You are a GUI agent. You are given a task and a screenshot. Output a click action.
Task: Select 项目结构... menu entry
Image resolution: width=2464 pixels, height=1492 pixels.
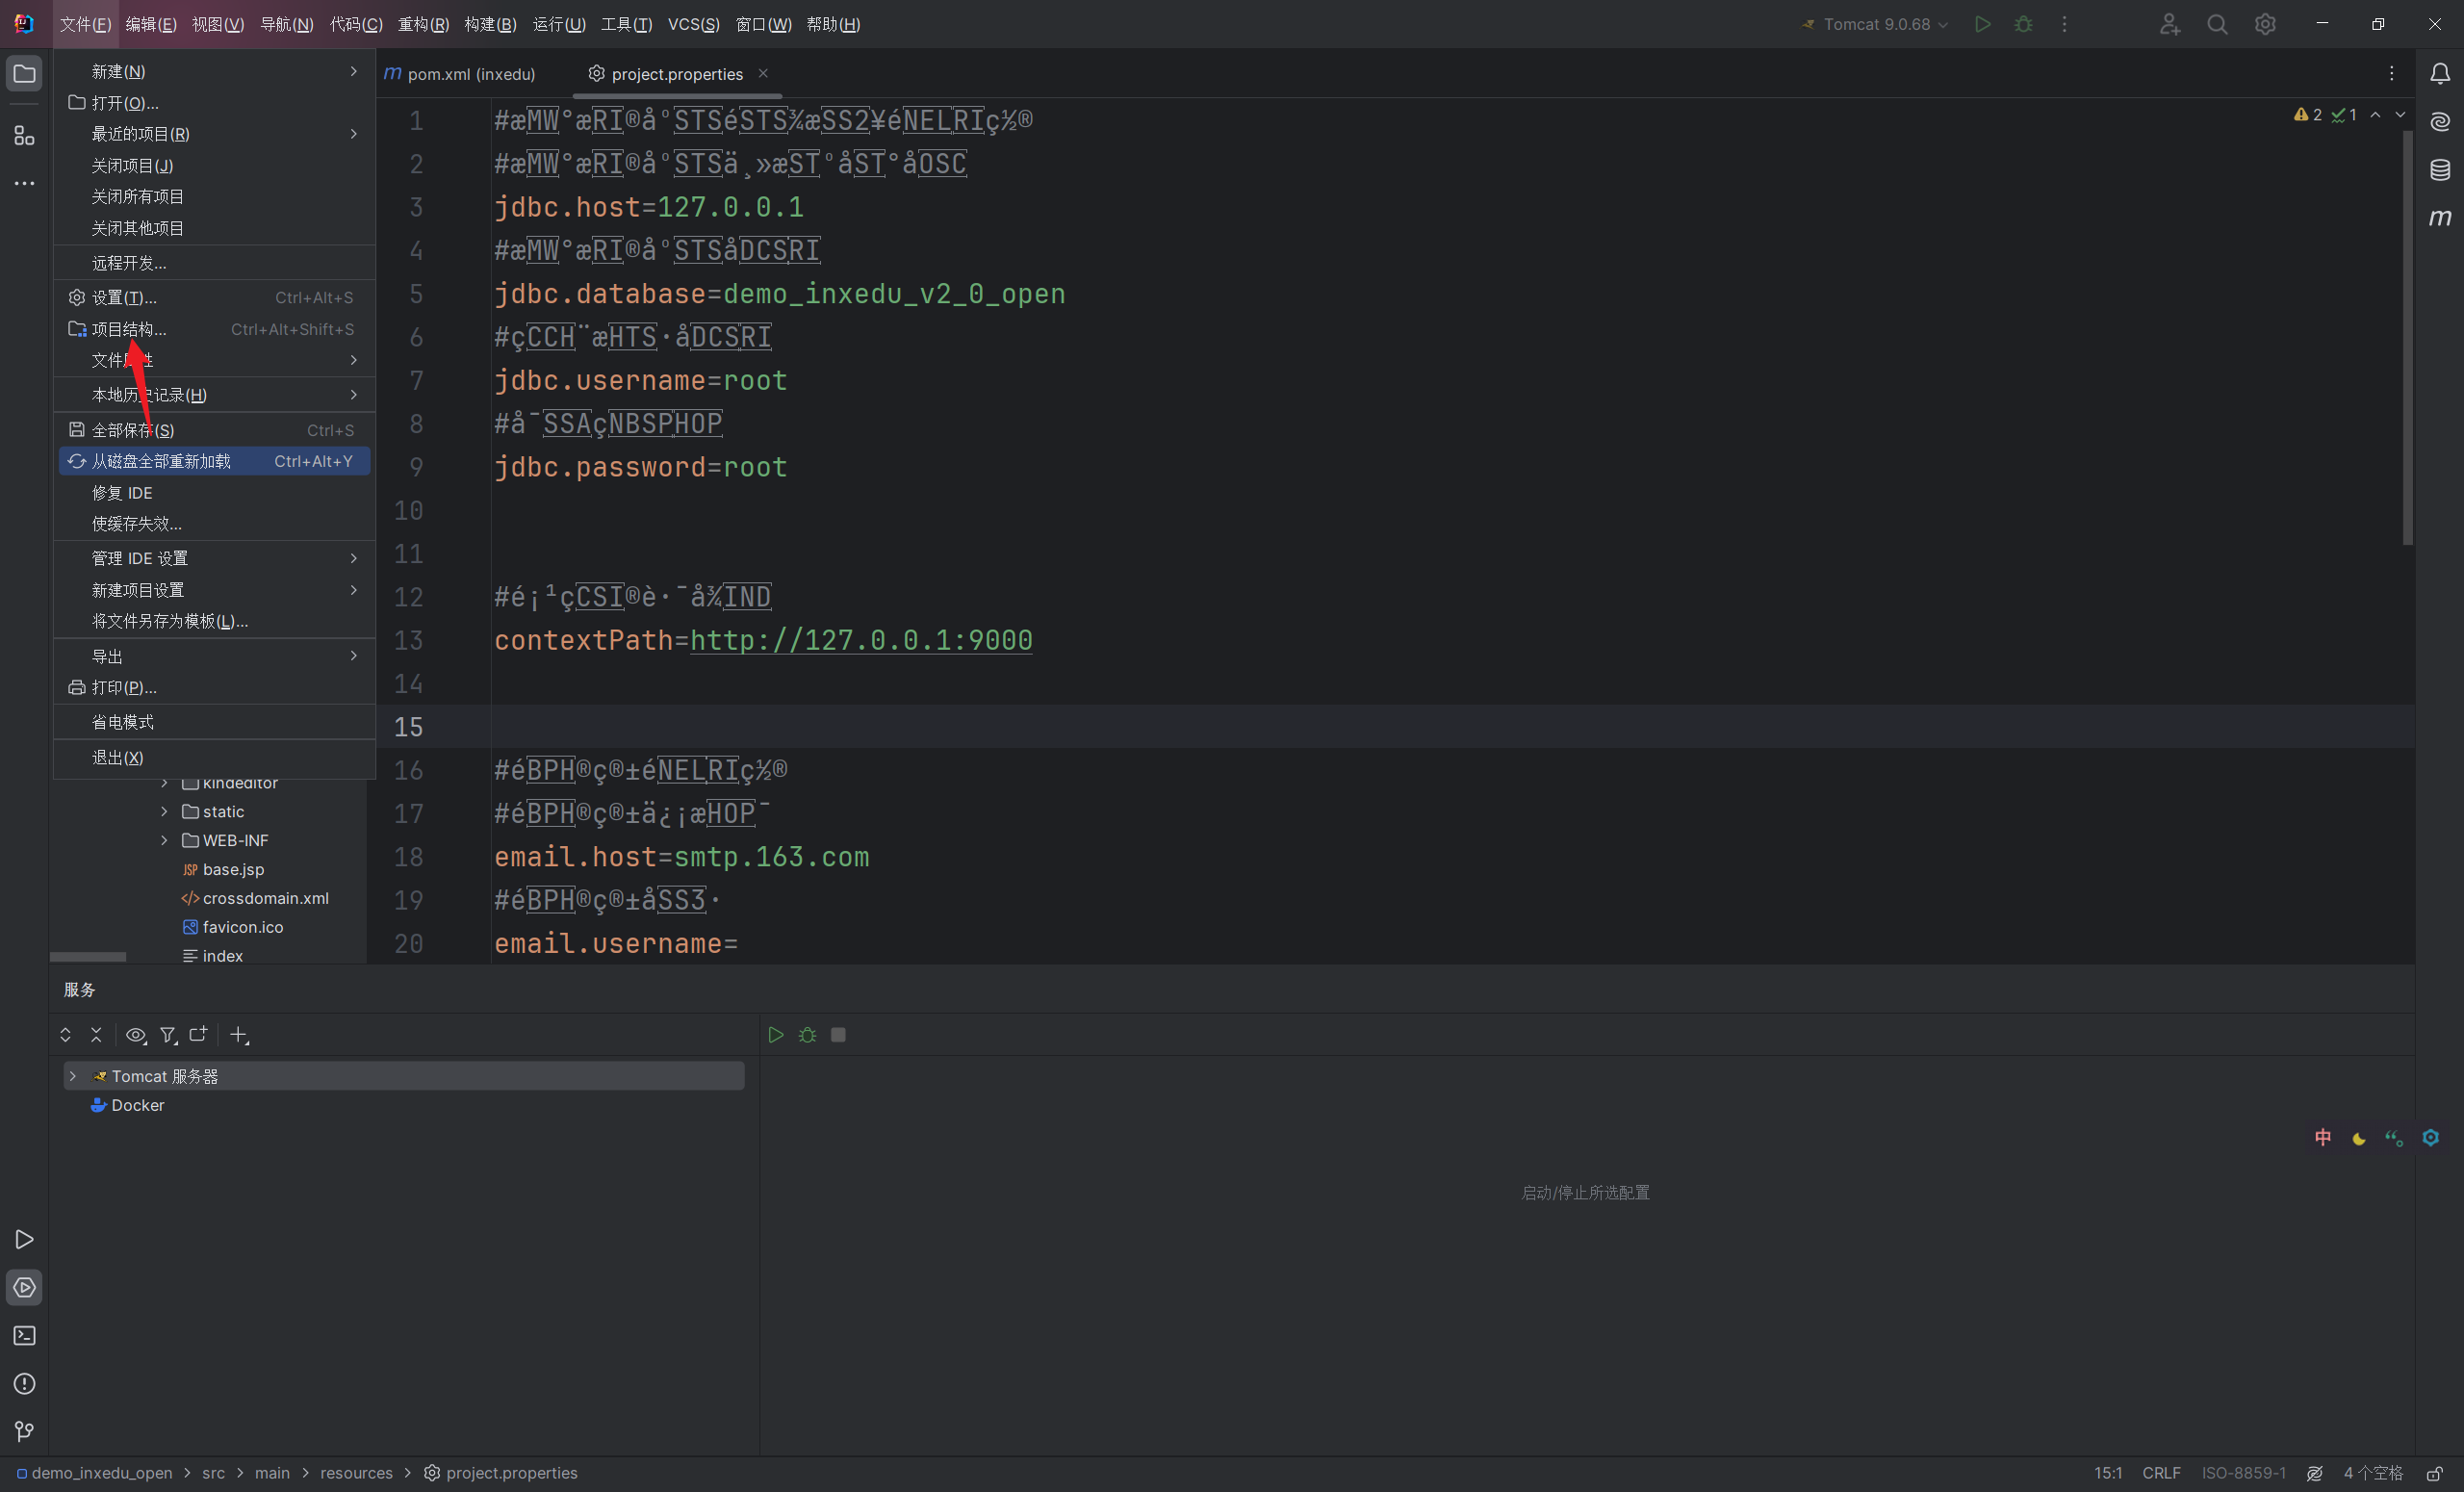129,329
